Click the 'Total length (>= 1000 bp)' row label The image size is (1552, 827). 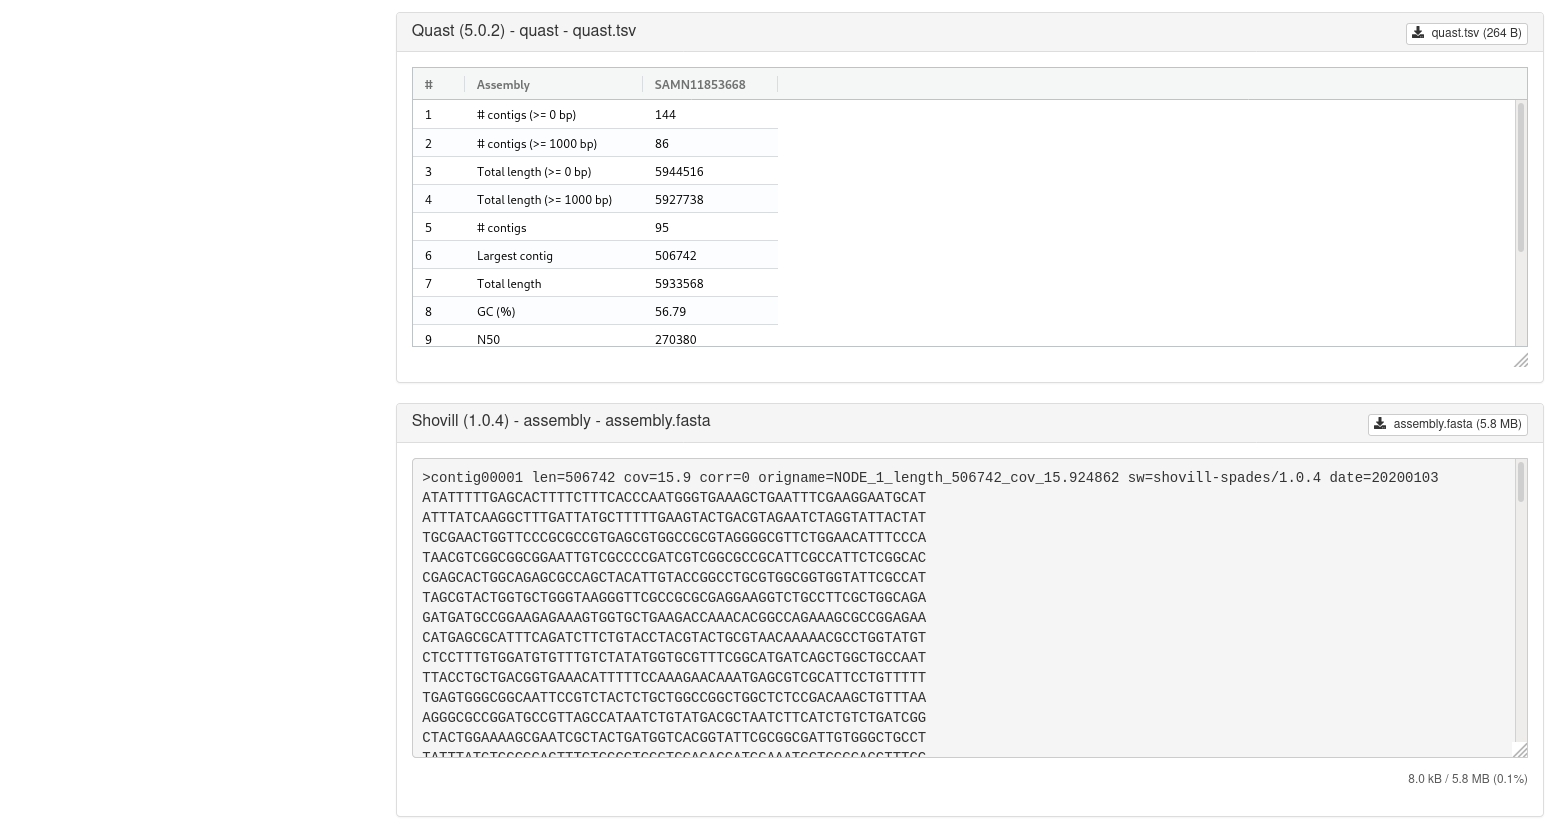pyautogui.click(x=544, y=199)
